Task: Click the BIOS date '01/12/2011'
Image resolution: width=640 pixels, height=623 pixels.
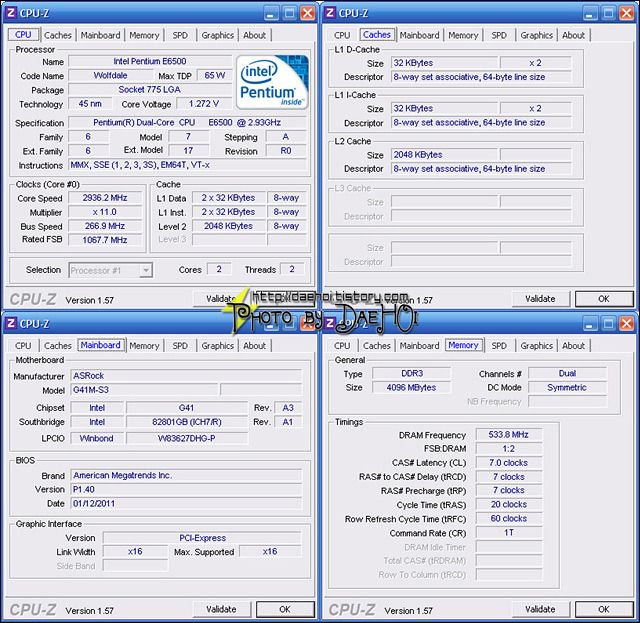Action: [x=186, y=503]
